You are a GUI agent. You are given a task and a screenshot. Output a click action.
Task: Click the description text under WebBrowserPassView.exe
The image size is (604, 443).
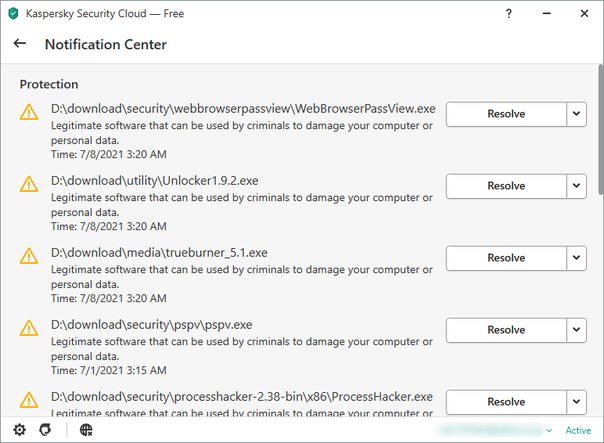(242, 133)
